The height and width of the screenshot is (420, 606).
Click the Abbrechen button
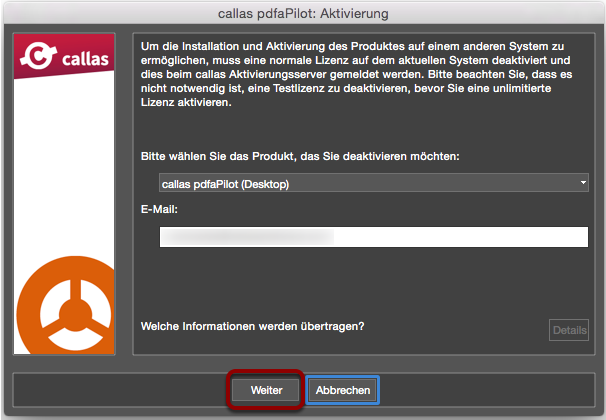point(342,390)
